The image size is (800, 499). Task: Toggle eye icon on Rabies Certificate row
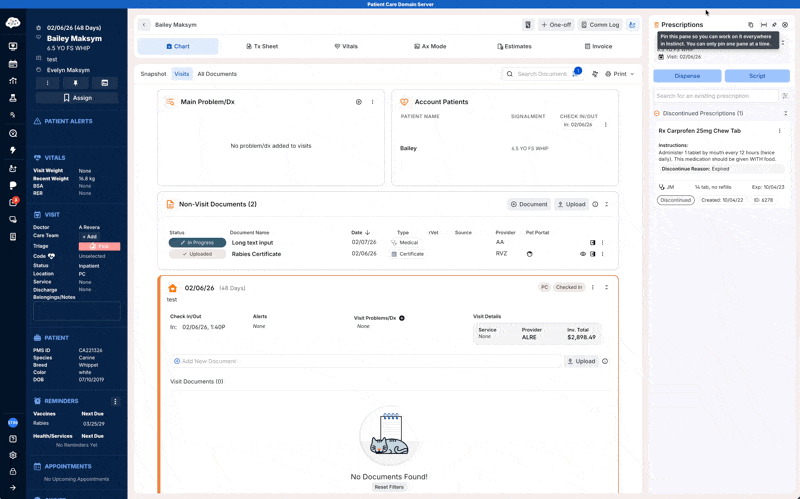pos(583,254)
